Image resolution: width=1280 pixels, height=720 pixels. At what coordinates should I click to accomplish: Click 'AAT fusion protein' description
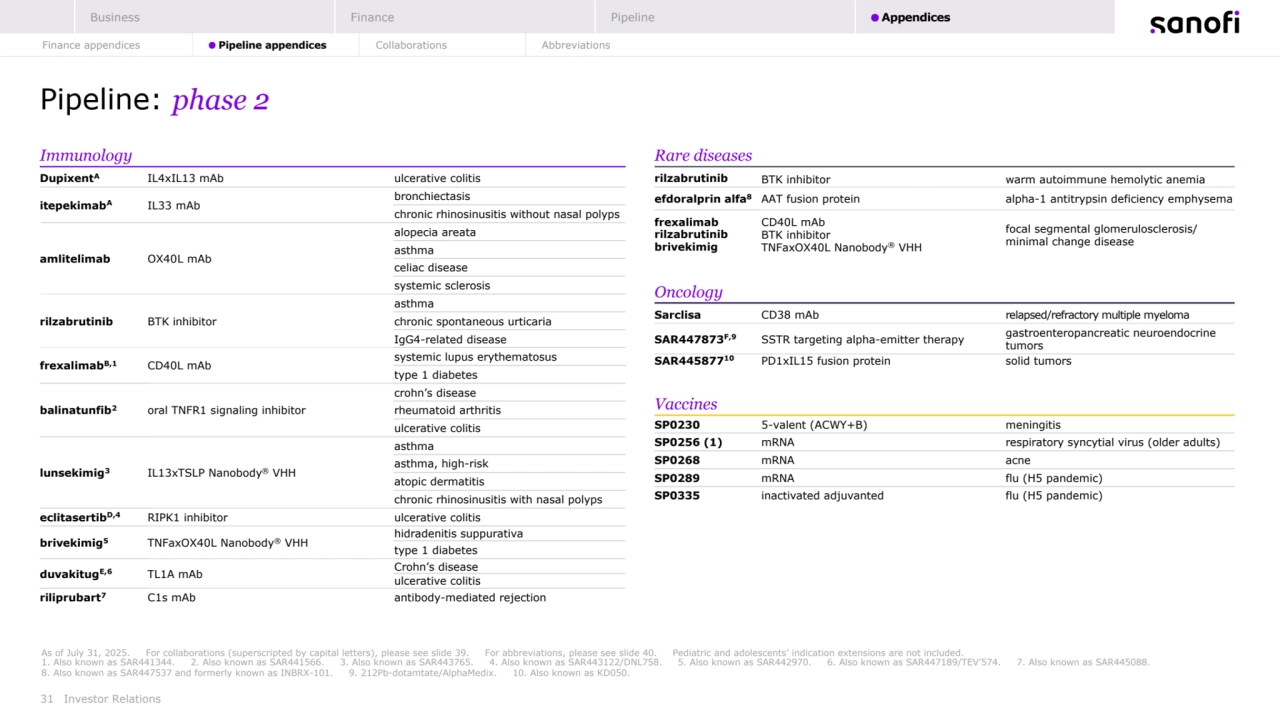(810, 199)
